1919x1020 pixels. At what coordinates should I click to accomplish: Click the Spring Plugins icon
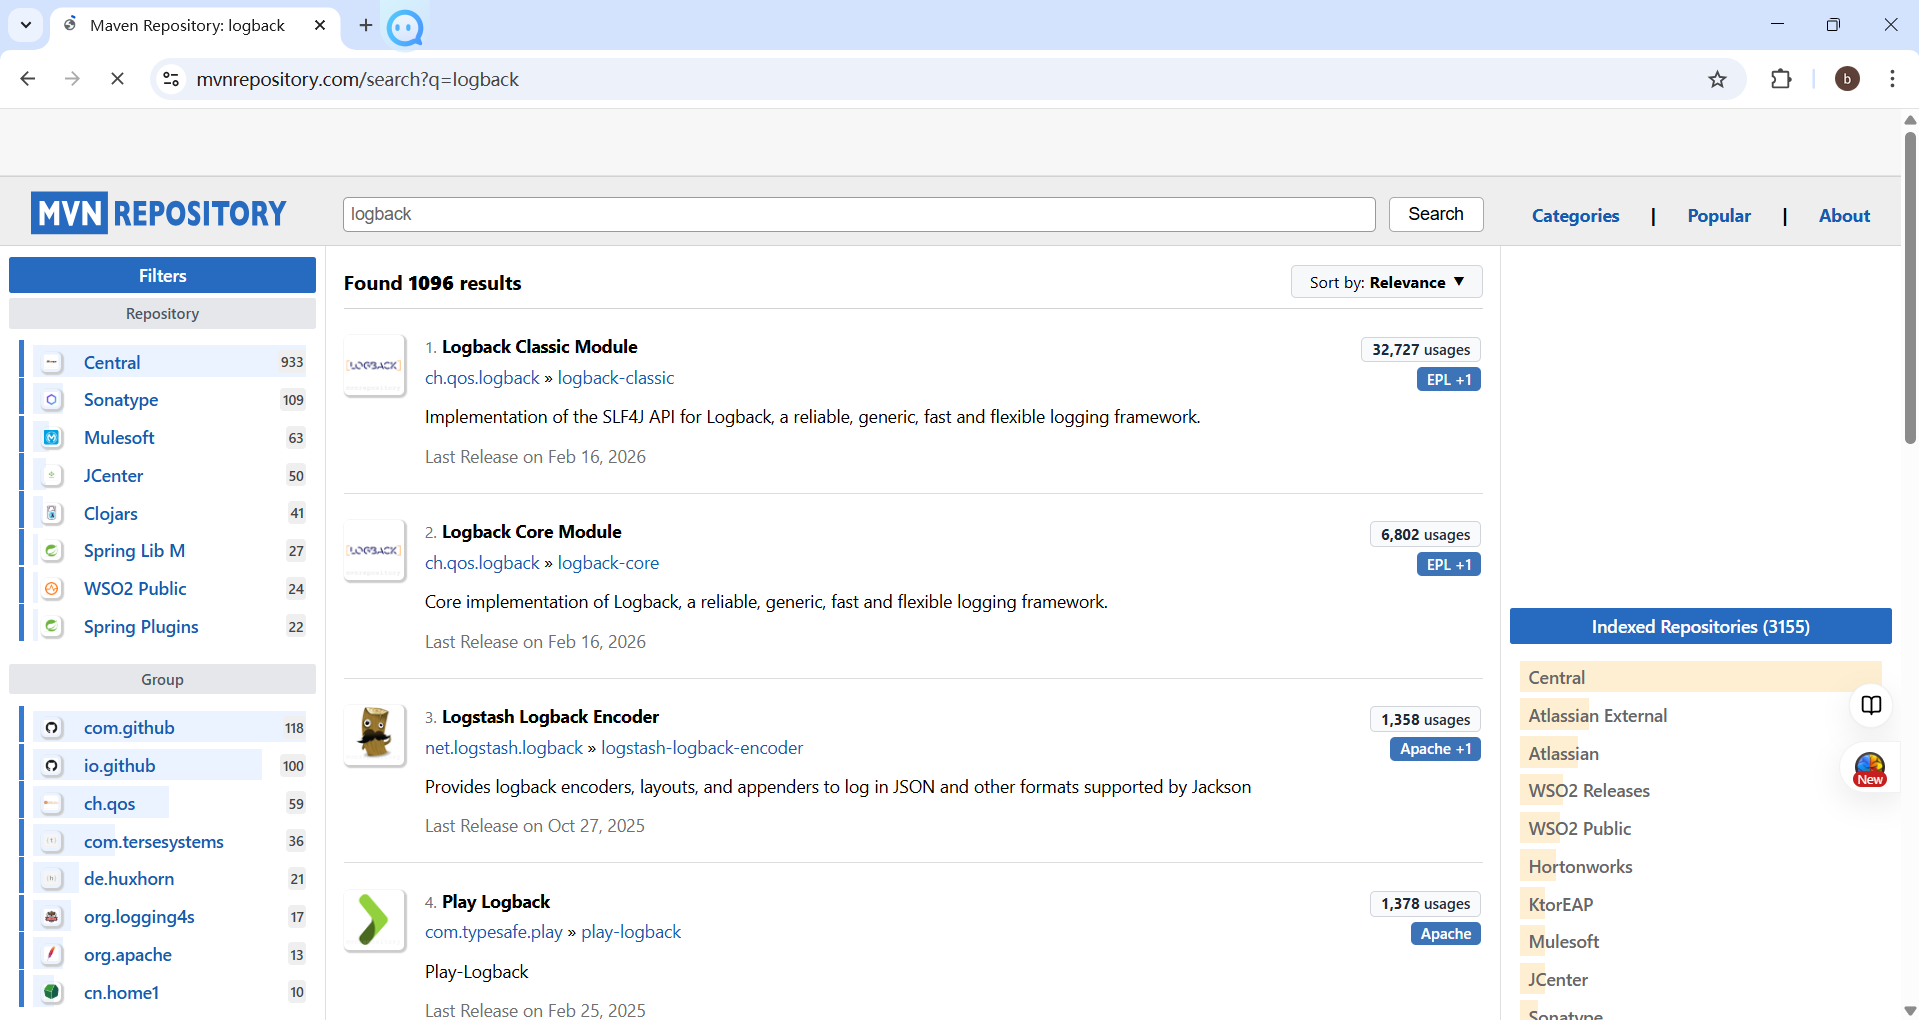[x=52, y=627]
